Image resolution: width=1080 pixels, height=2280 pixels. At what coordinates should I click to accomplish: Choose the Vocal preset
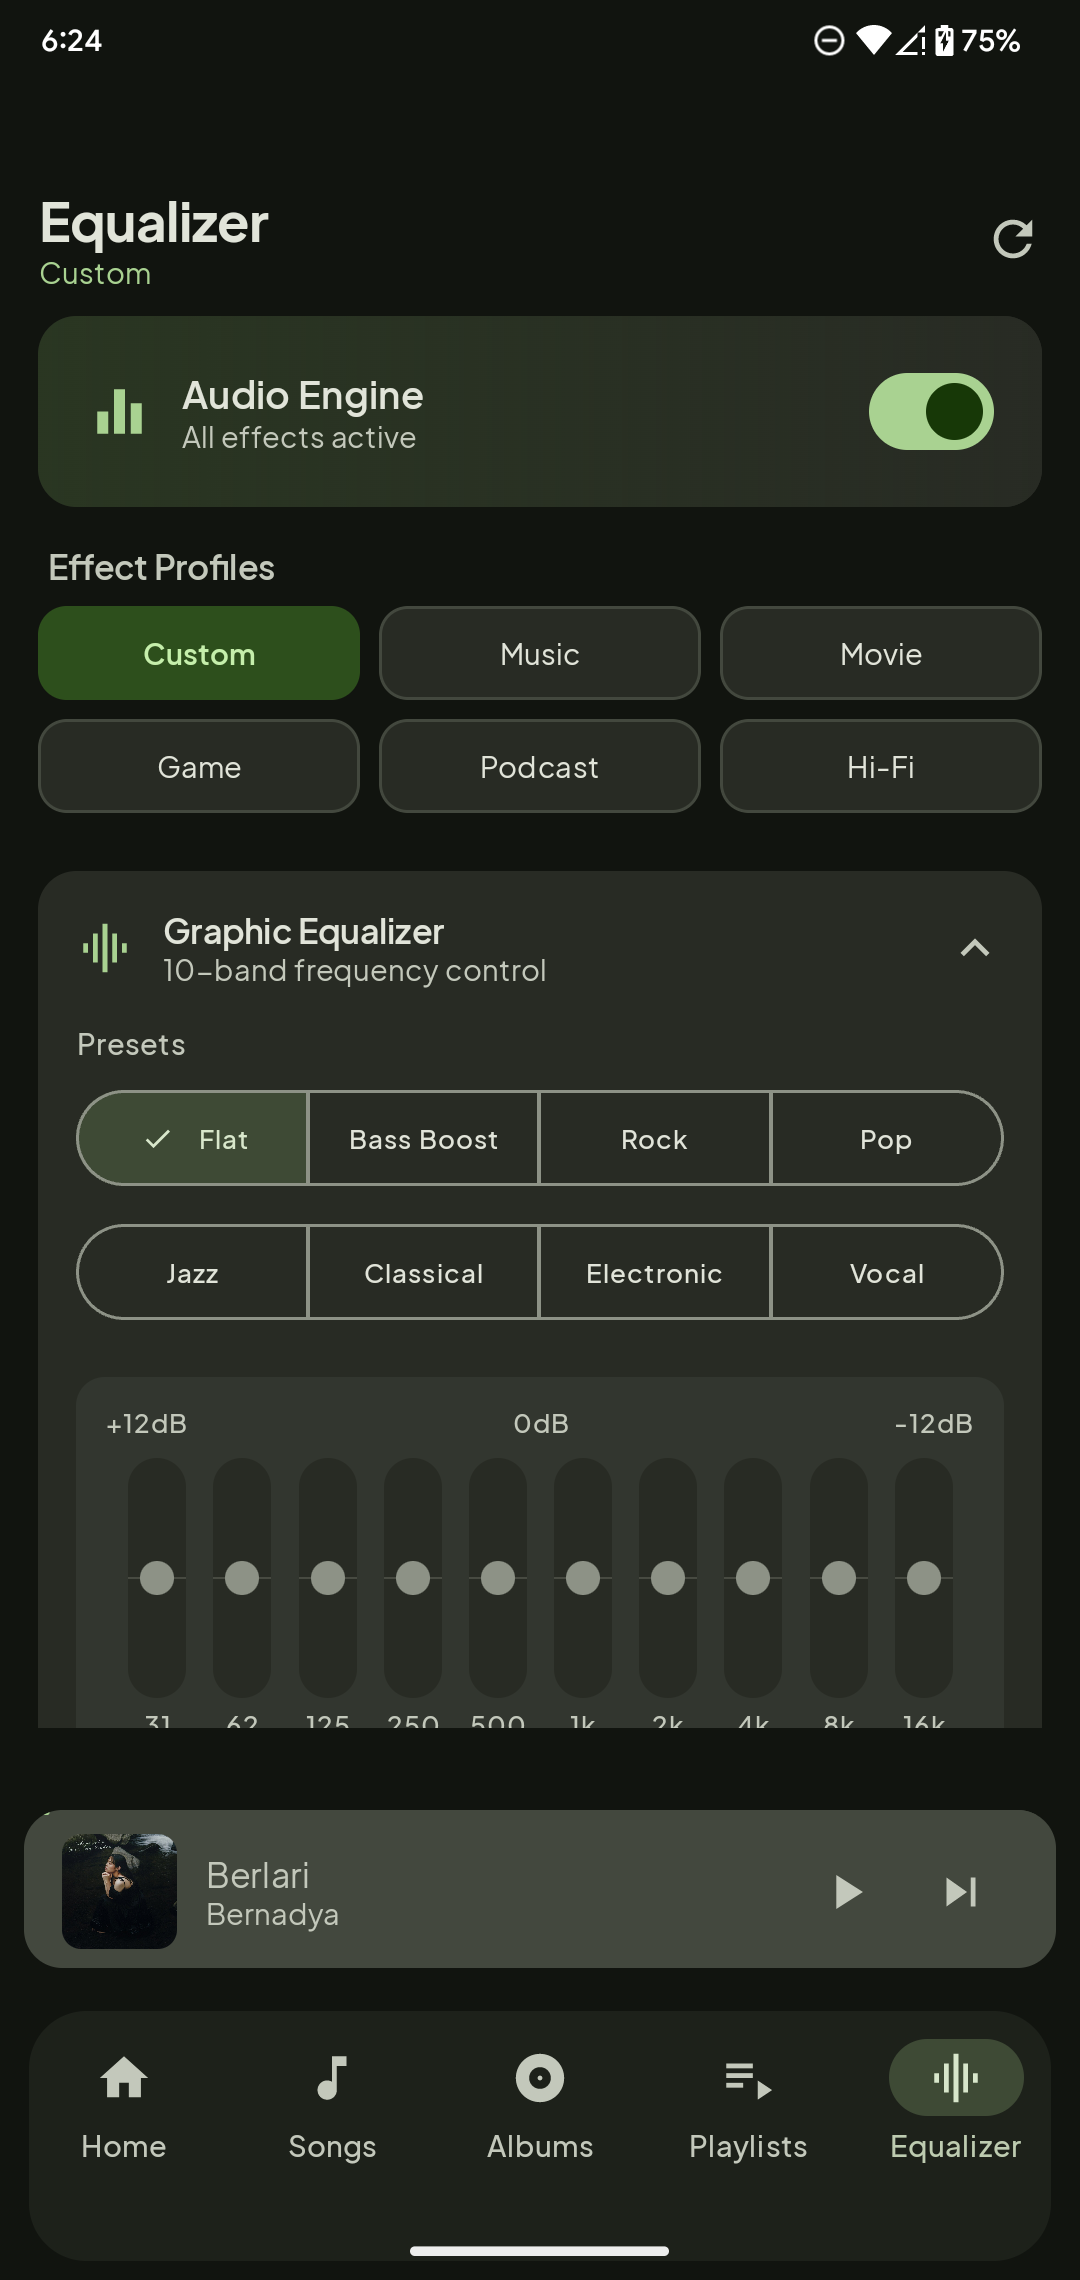pos(887,1272)
